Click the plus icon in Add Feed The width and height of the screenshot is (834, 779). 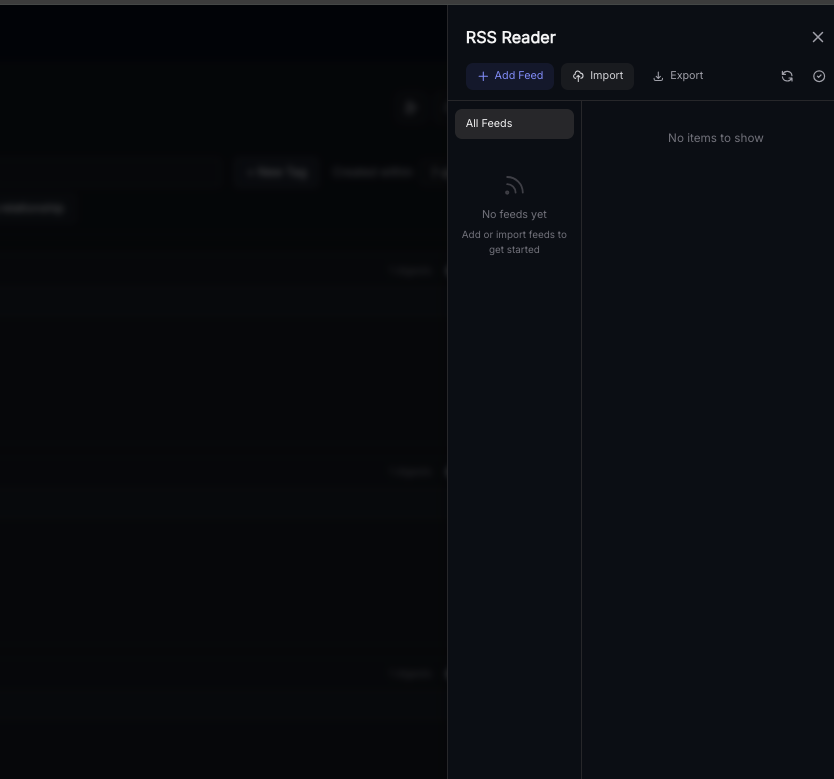pos(483,76)
